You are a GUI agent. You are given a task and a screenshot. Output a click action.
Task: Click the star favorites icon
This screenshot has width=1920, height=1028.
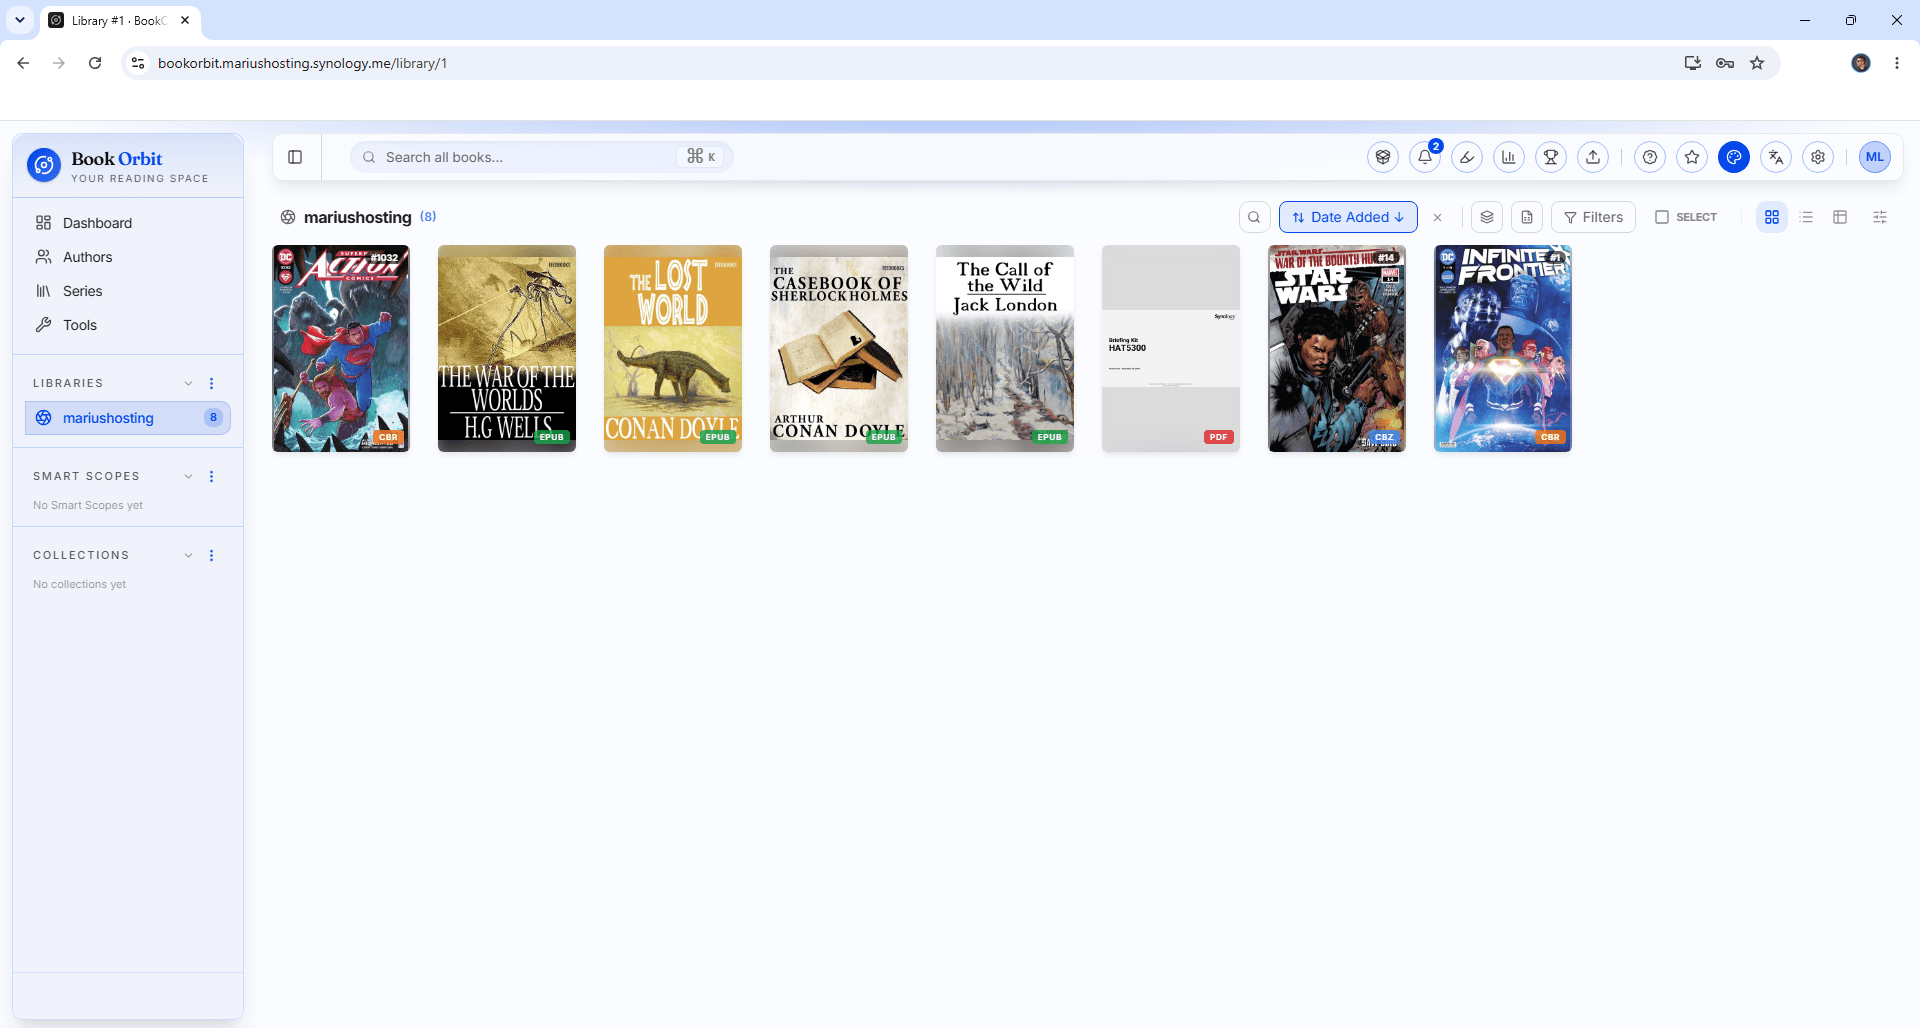pyautogui.click(x=1692, y=157)
